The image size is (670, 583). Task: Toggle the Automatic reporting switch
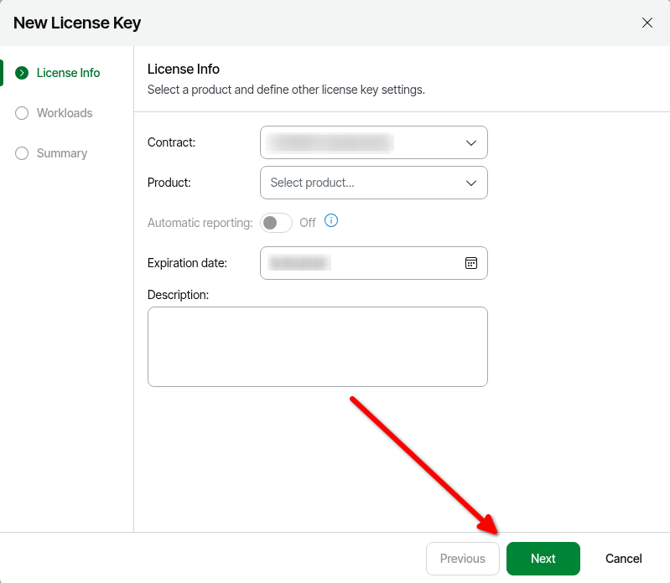pyautogui.click(x=276, y=223)
